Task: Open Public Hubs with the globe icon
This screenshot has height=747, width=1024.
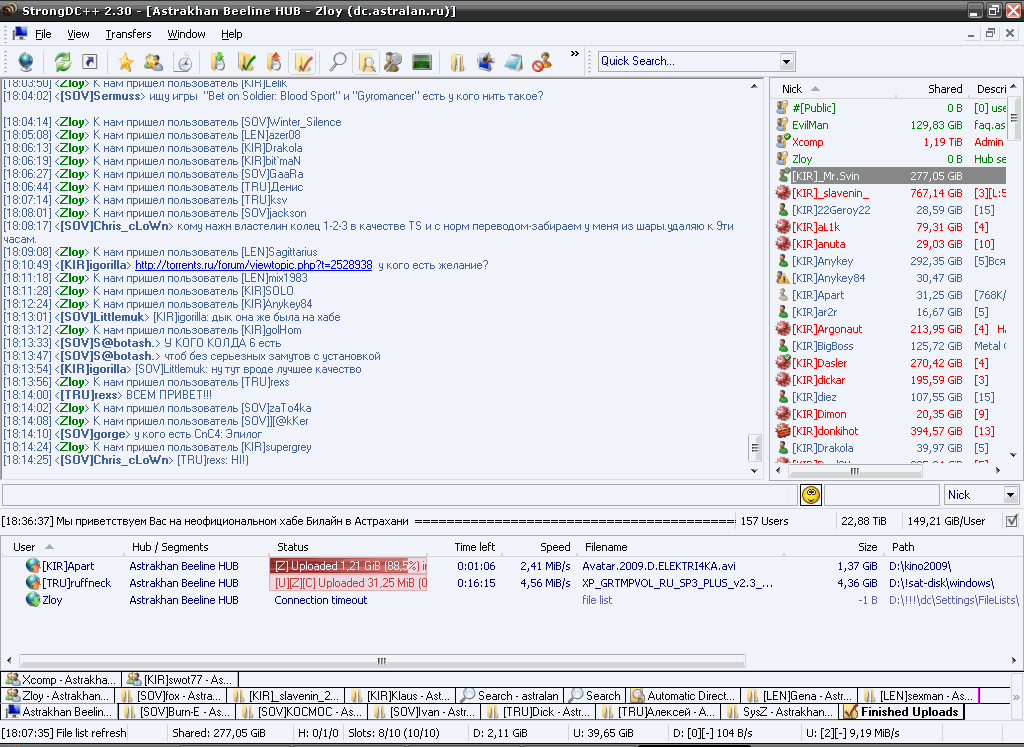Action: coord(25,62)
